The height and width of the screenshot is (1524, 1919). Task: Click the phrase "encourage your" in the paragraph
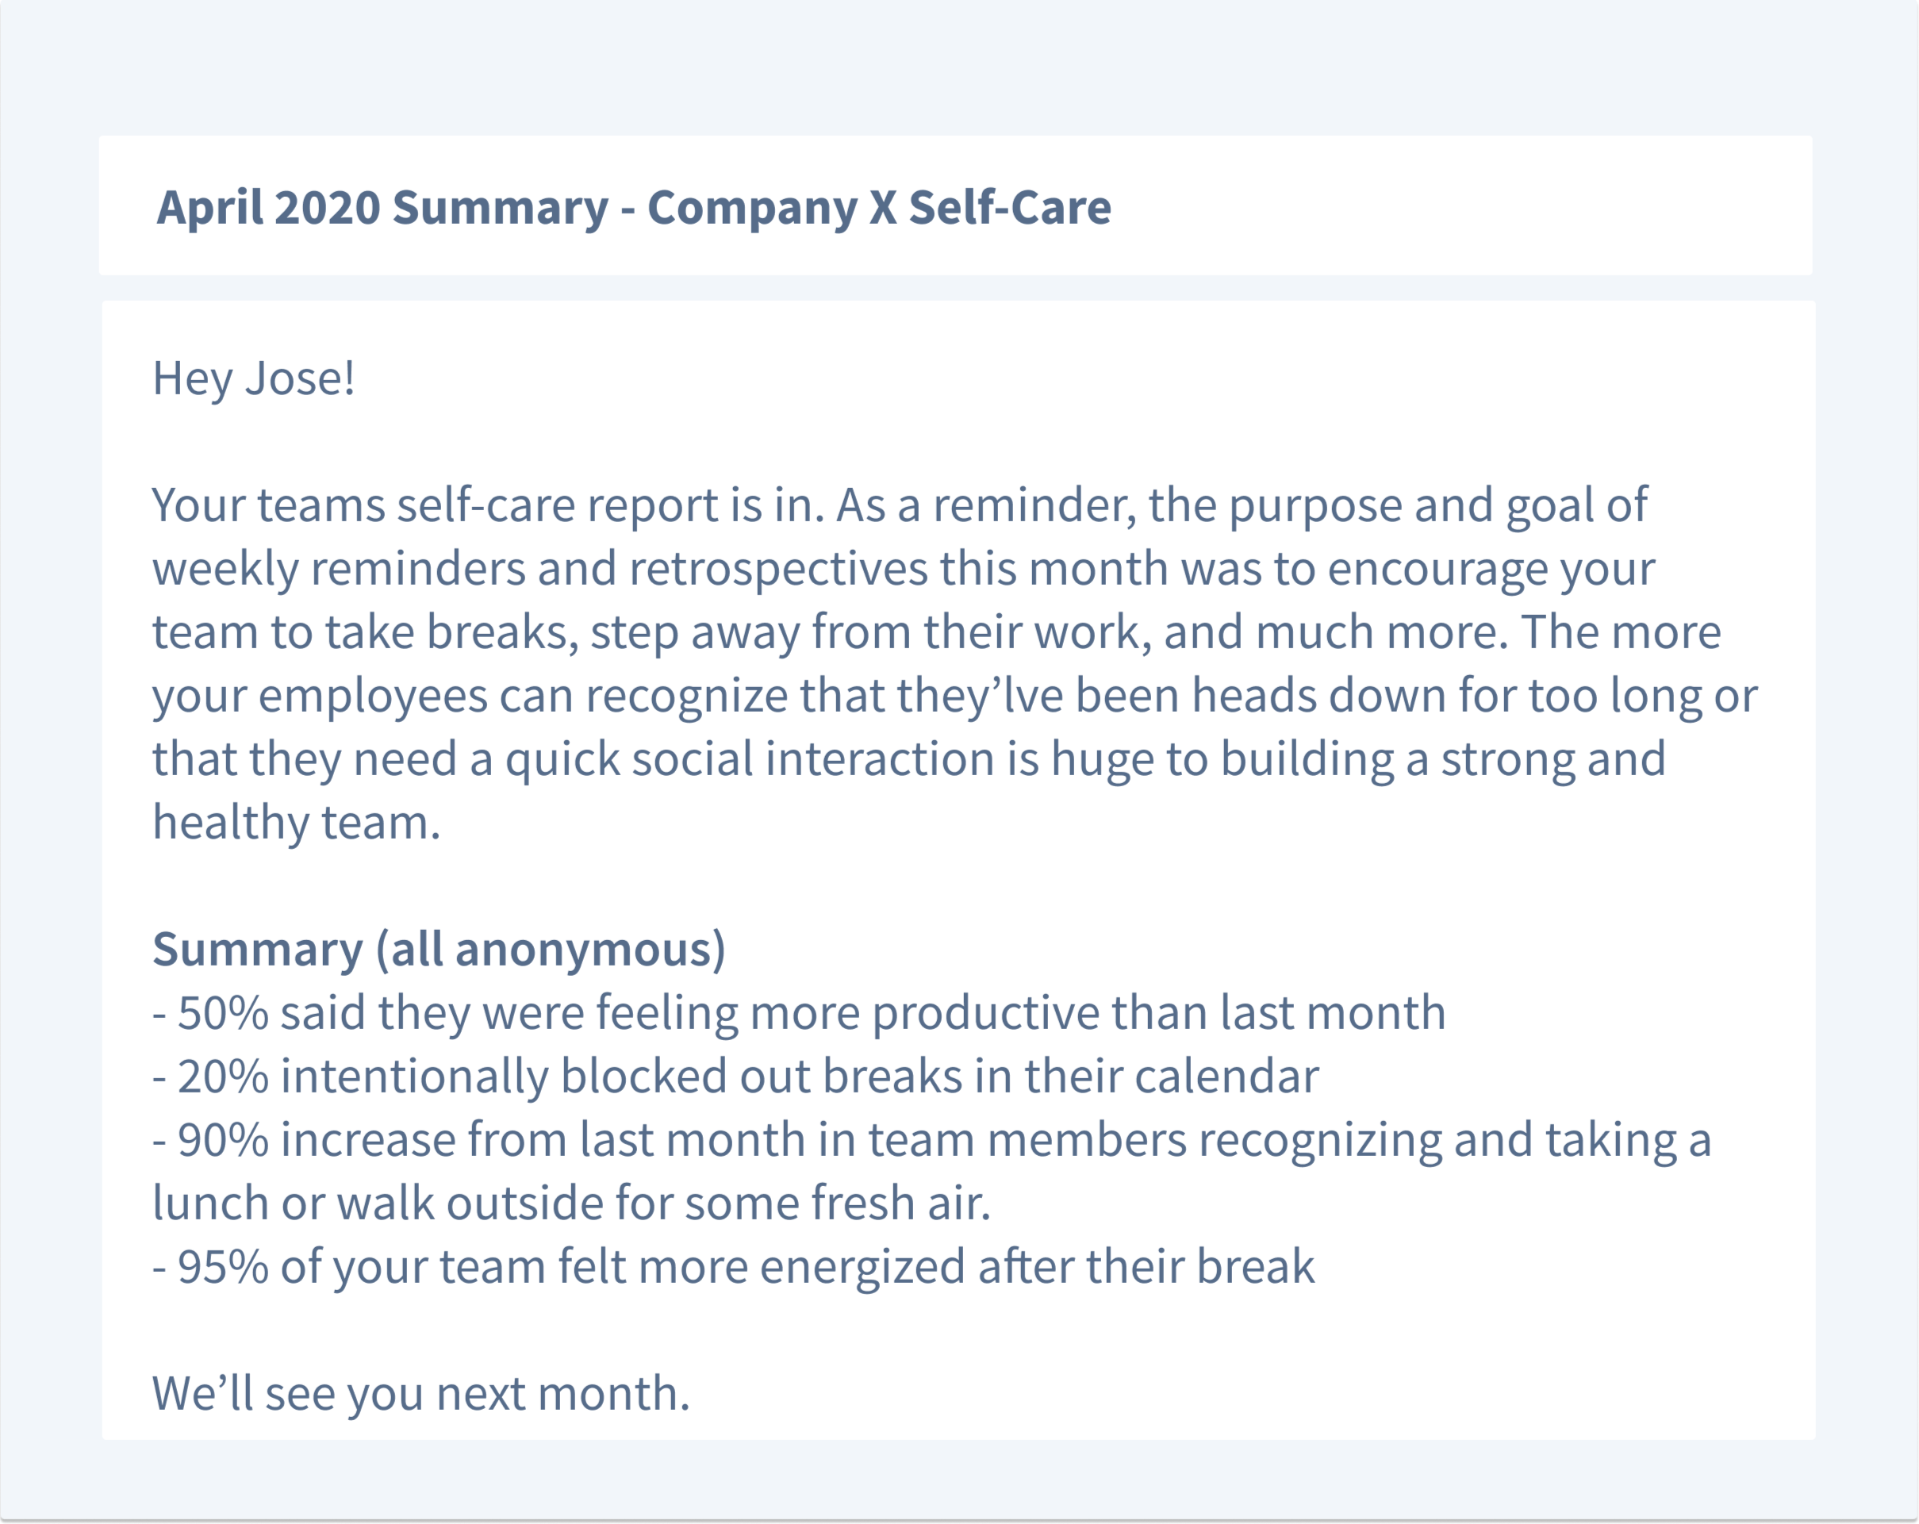point(1490,569)
